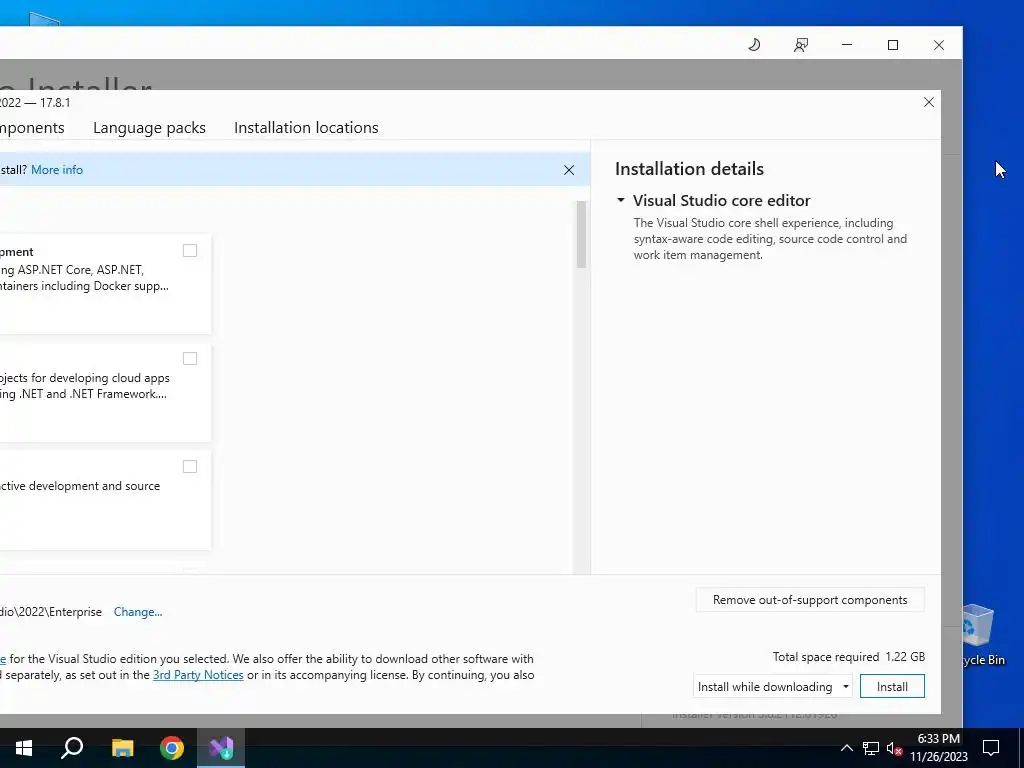Click the taskbar clock showing 6:33 PM
The width and height of the screenshot is (1024, 768).
[938, 748]
